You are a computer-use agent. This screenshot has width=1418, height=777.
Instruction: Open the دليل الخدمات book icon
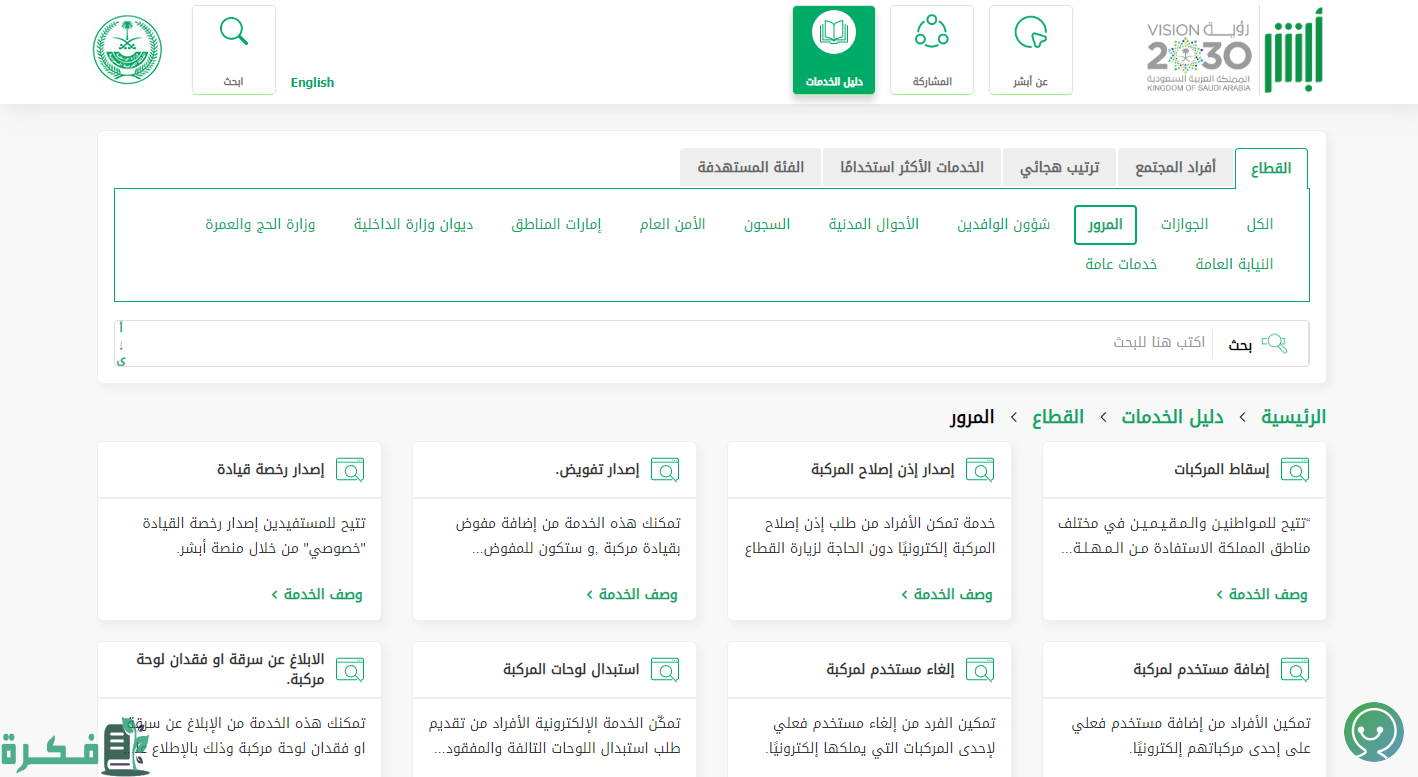[833, 33]
